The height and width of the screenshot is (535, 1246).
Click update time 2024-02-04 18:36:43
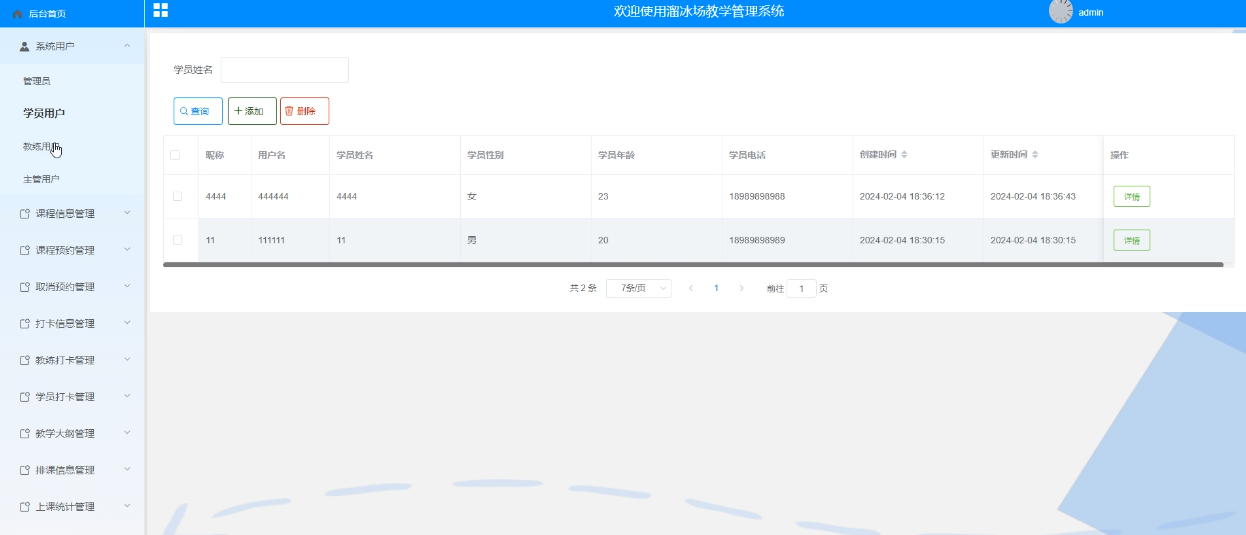click(1033, 196)
